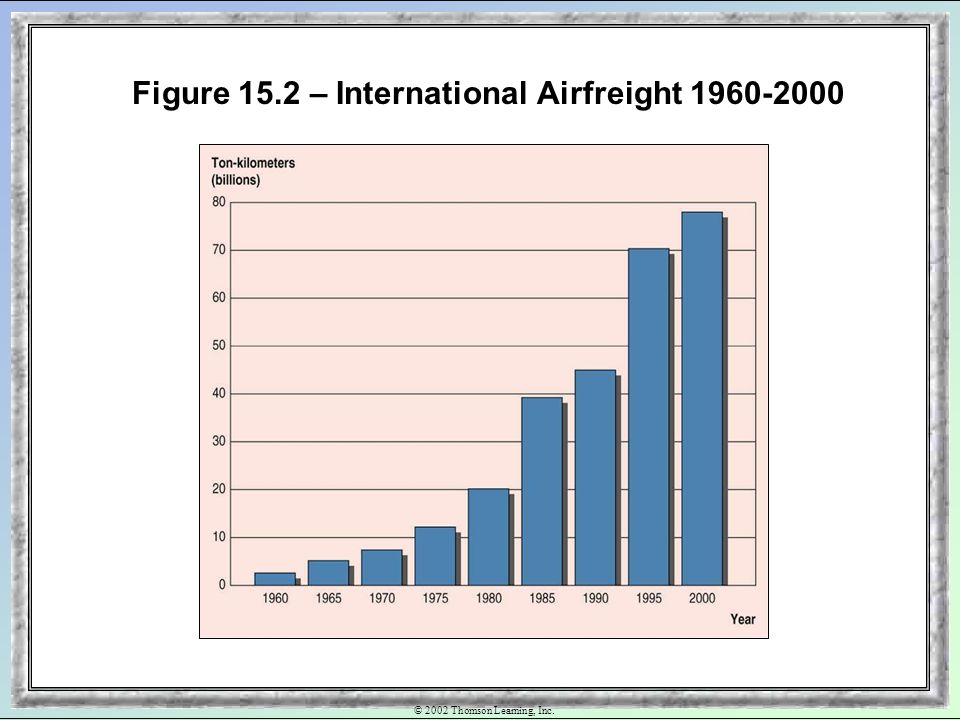Screen dimensions: 960x720
Task: Select the 1990 bar in the chart
Action: pos(597,478)
